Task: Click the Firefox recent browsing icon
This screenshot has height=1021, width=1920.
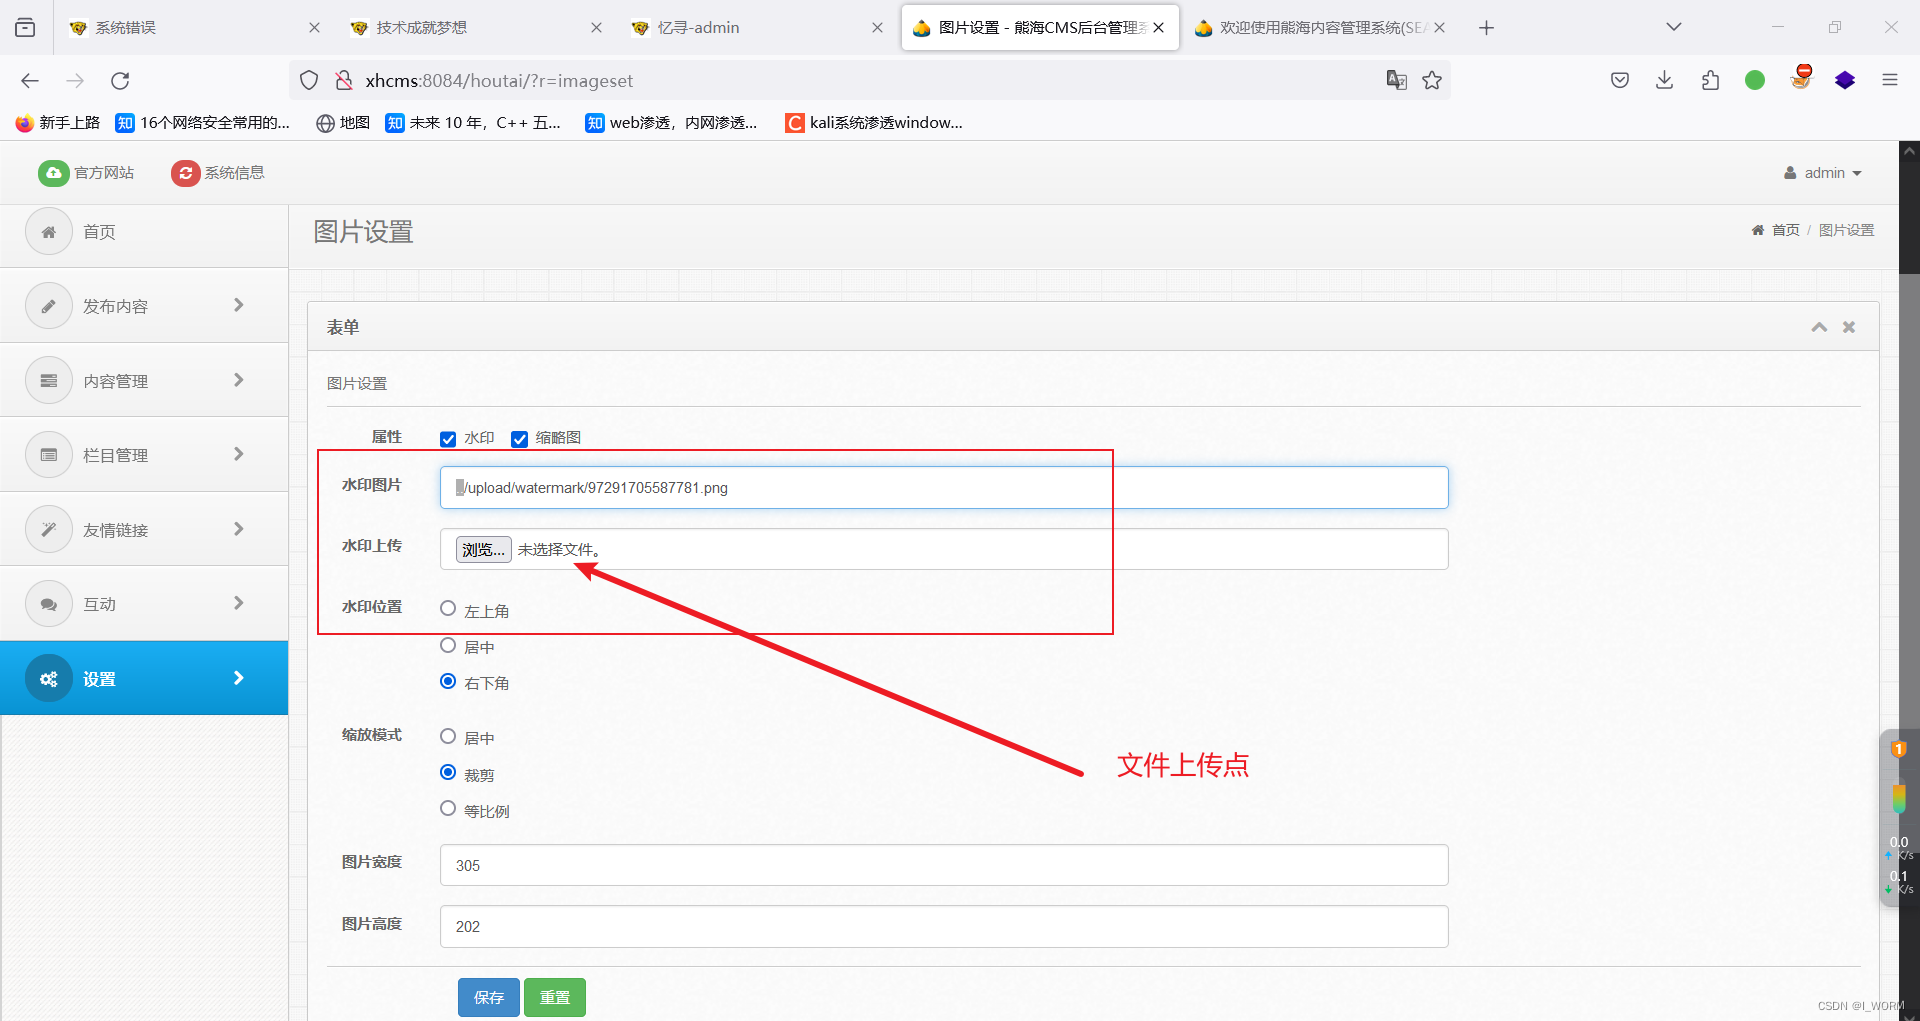Action: (x=25, y=28)
